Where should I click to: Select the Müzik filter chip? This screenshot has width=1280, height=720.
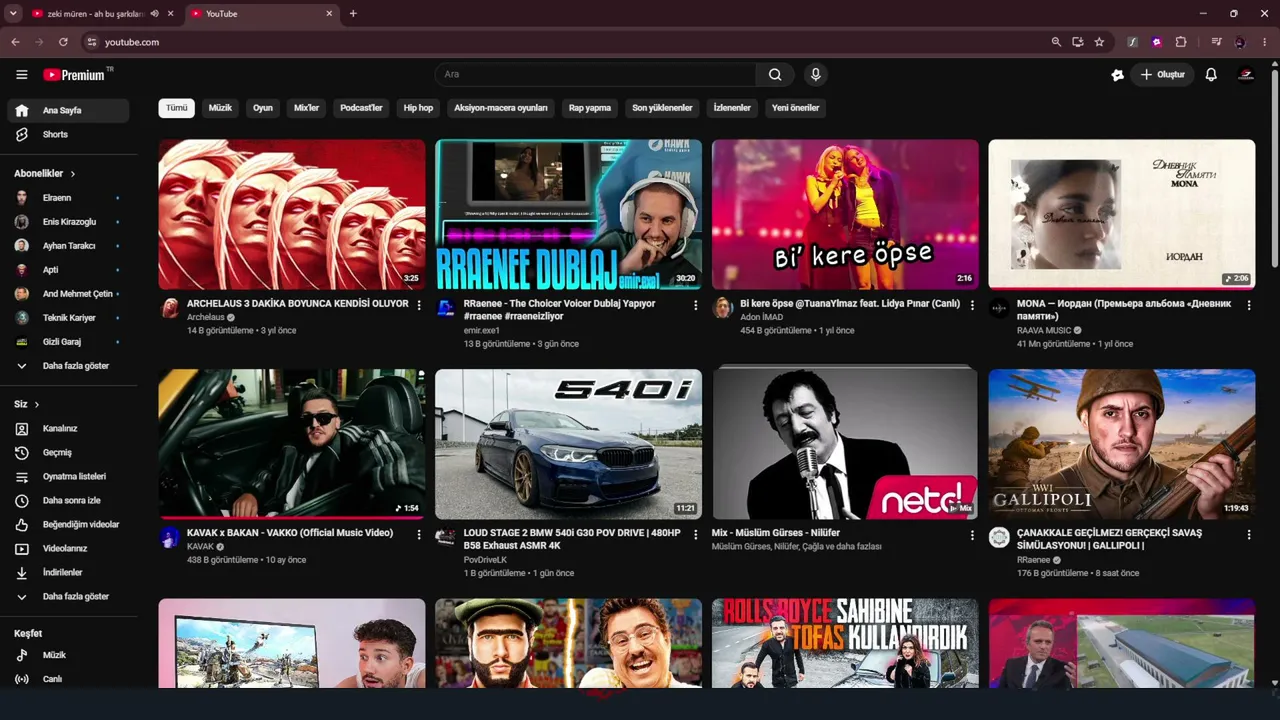point(220,108)
